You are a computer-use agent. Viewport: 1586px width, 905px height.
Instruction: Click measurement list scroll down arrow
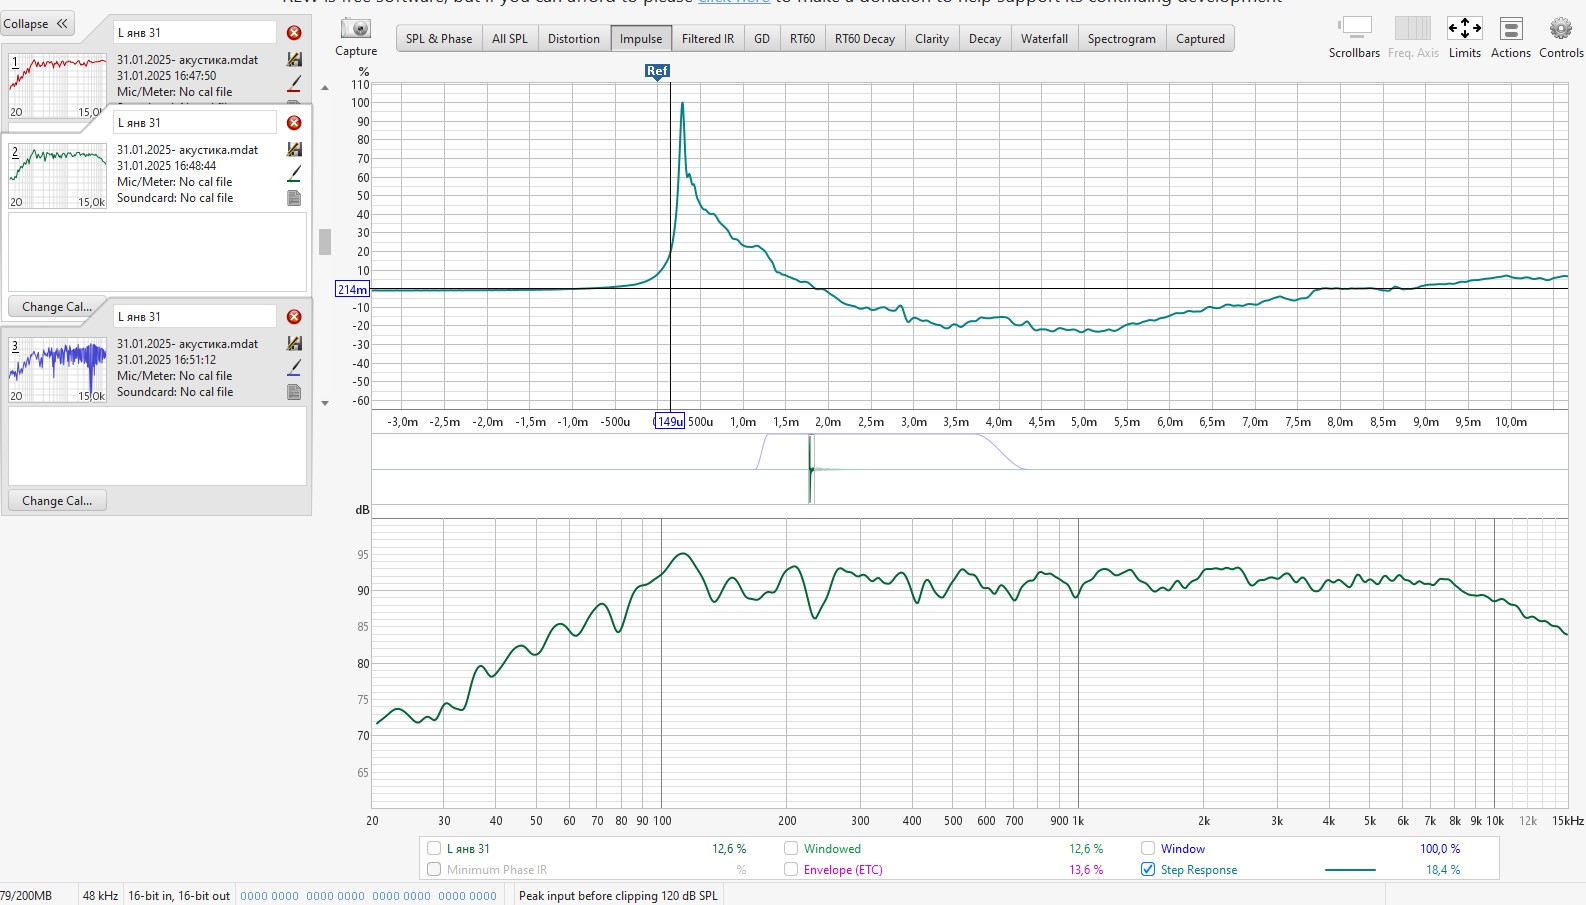pyautogui.click(x=324, y=403)
